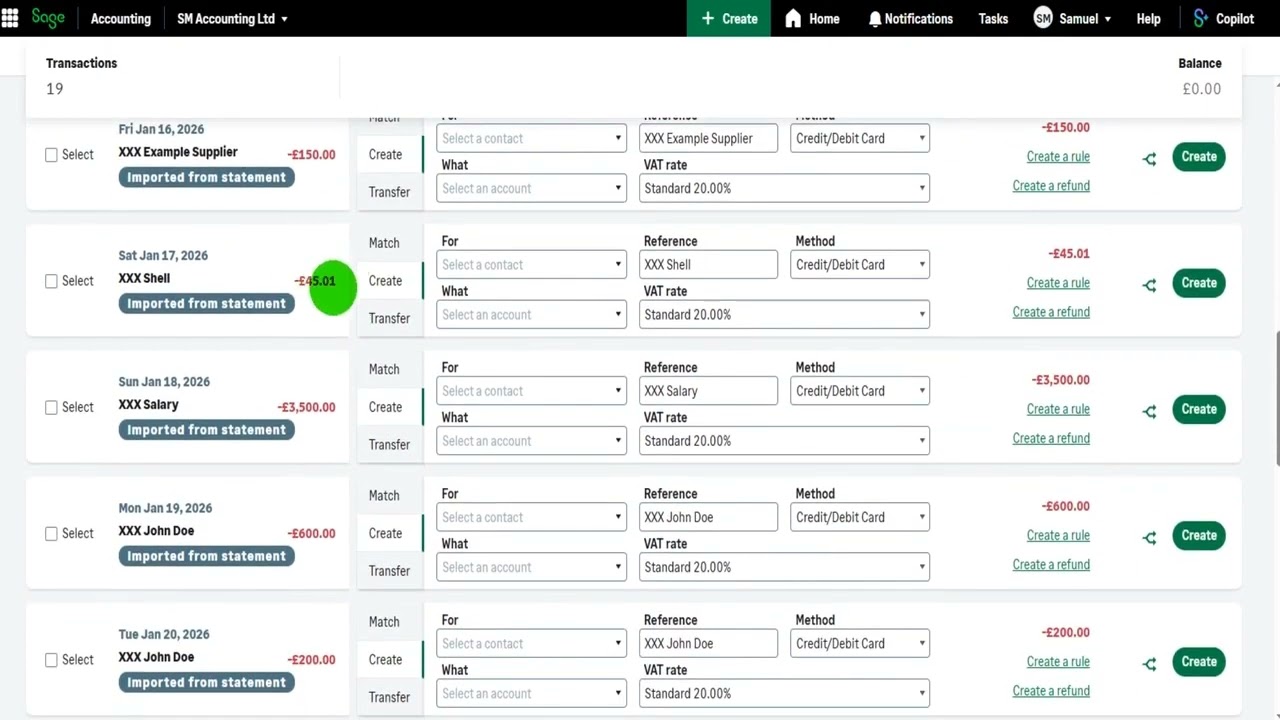
Task: Click the Sat Jan 17, 2026 date
Action: tap(163, 255)
